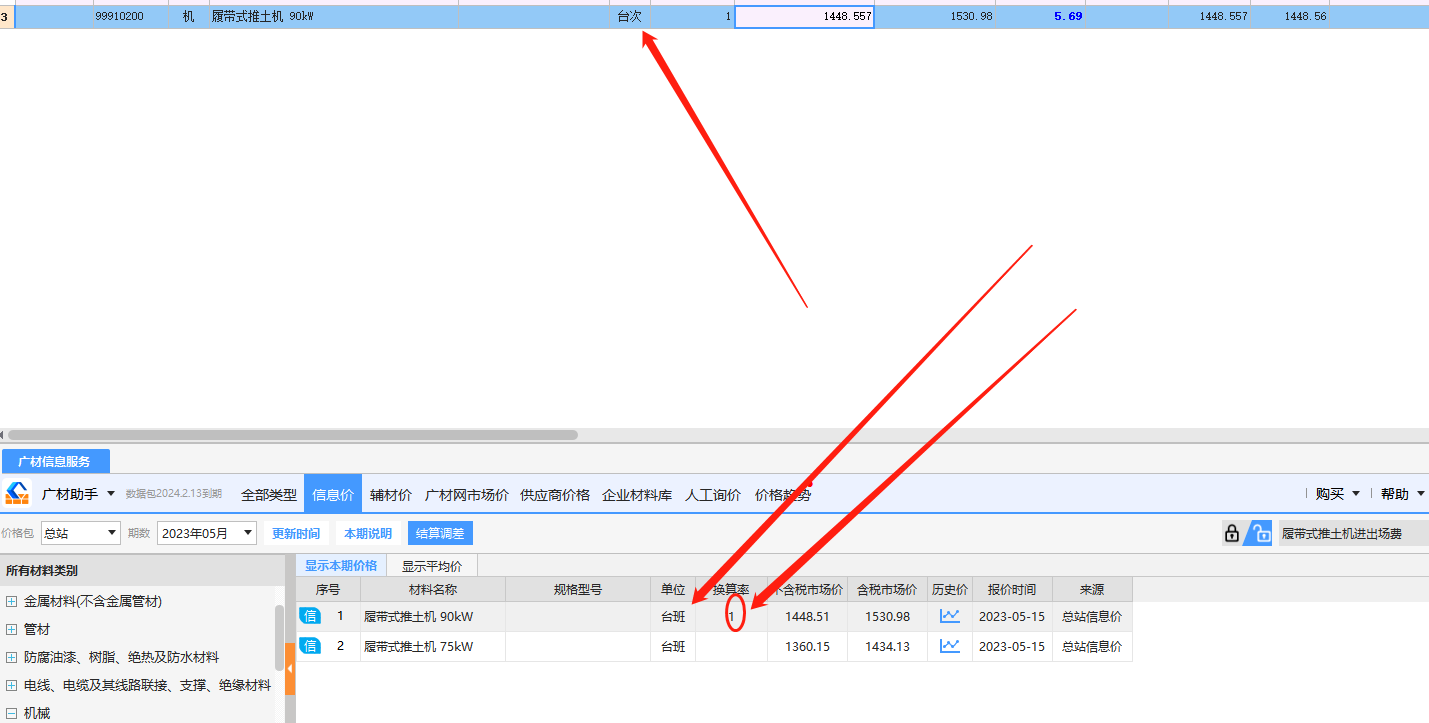
Task: Click the 历史价 column header
Action: pos(950,589)
